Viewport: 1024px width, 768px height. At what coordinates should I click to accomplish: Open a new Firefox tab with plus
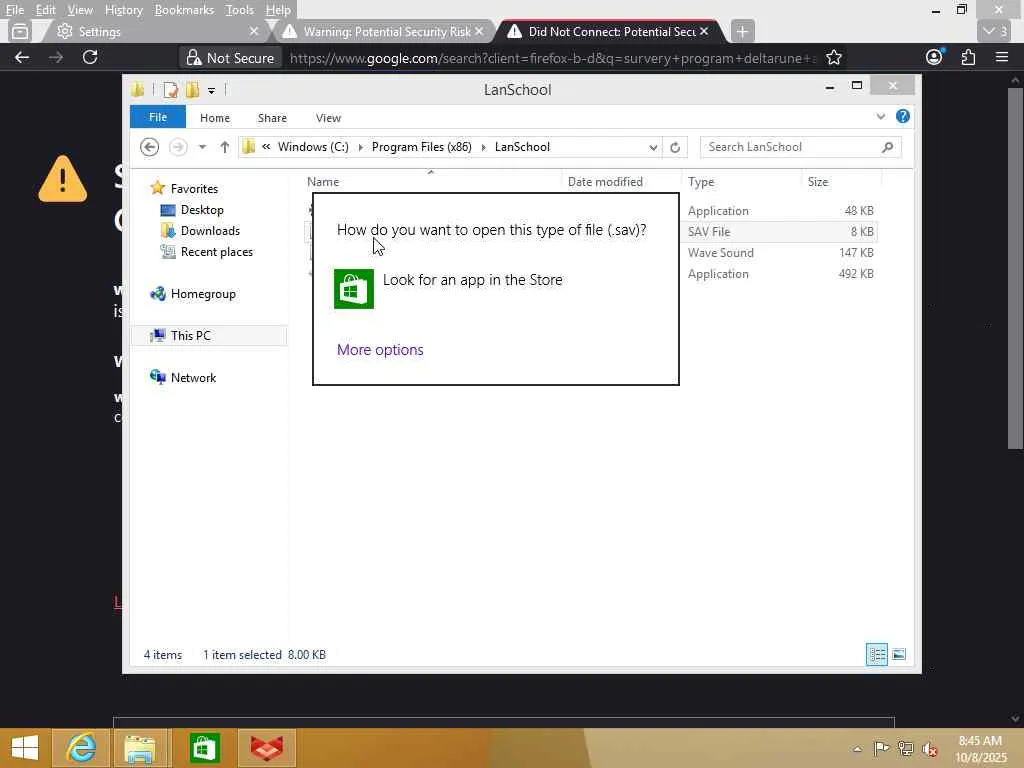click(x=742, y=31)
